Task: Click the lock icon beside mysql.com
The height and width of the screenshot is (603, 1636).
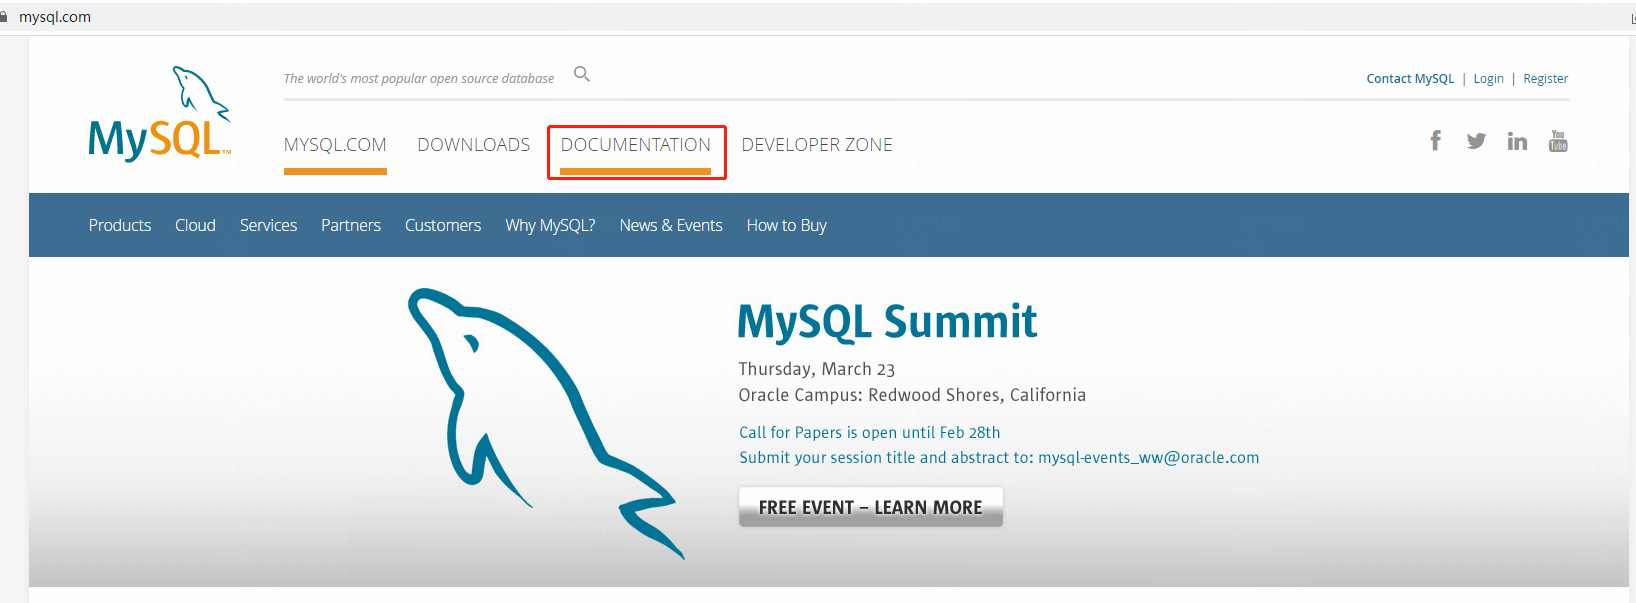Action: pos(4,17)
